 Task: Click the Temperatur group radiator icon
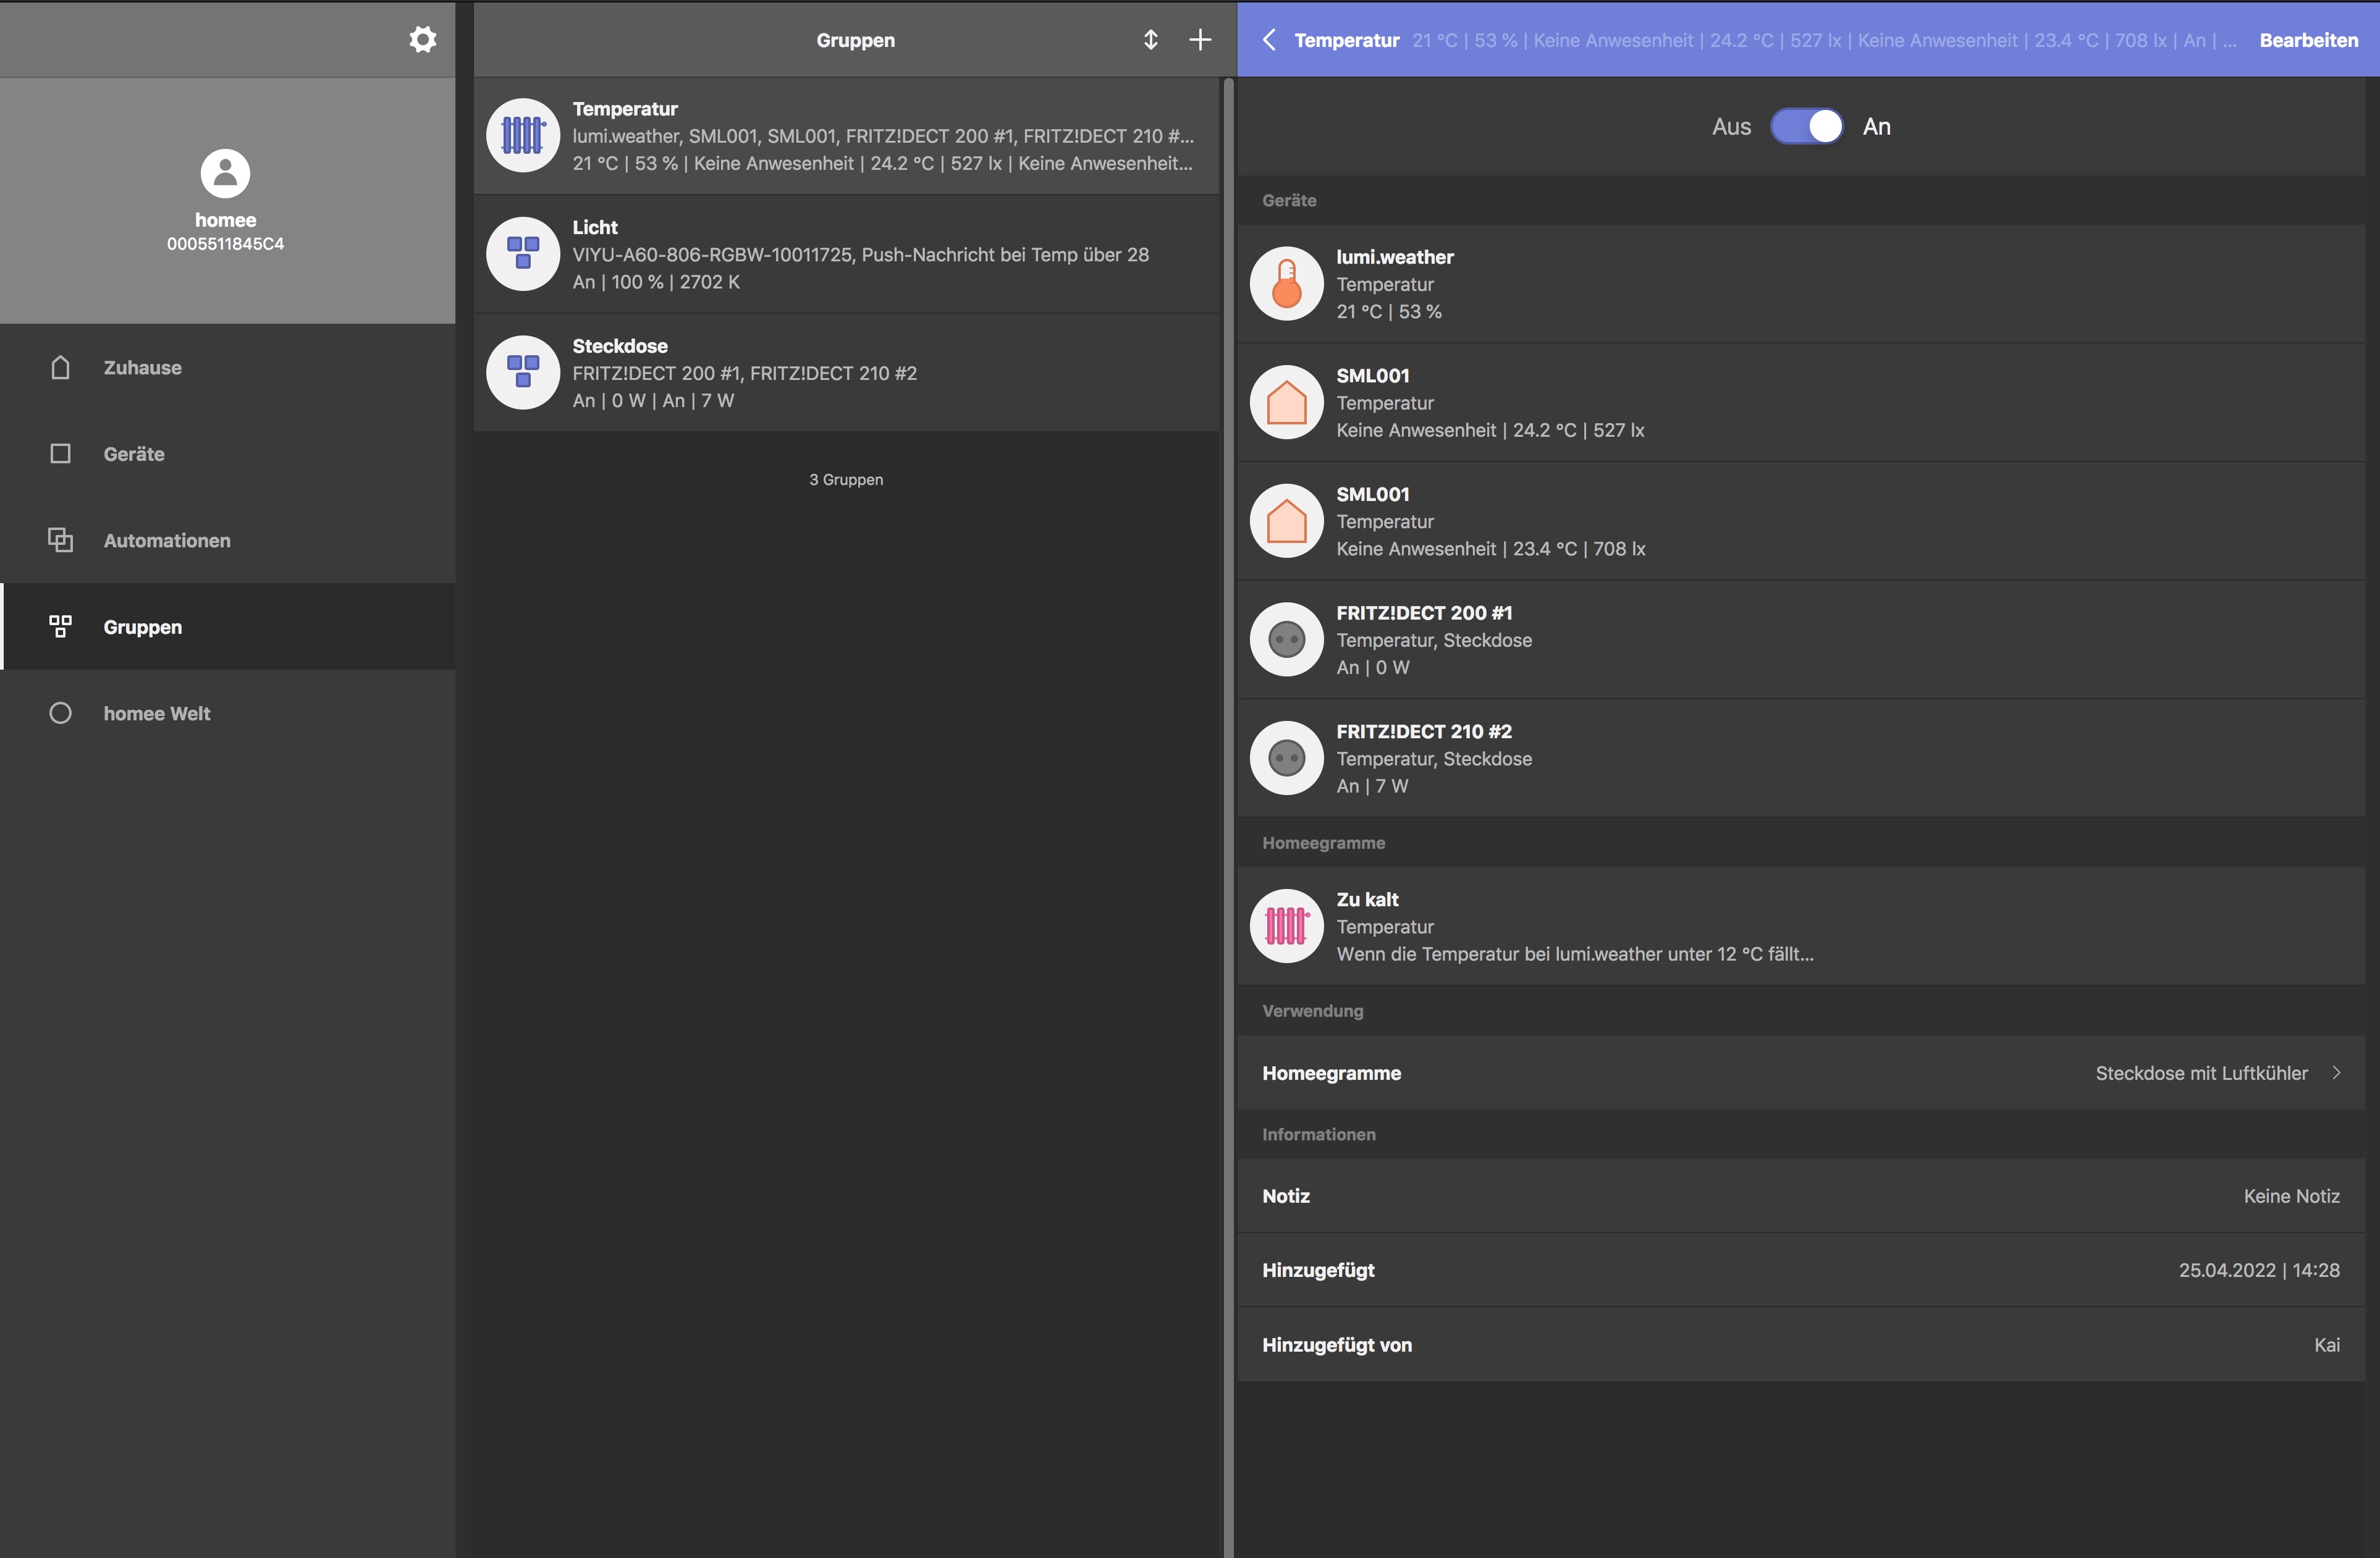point(522,135)
